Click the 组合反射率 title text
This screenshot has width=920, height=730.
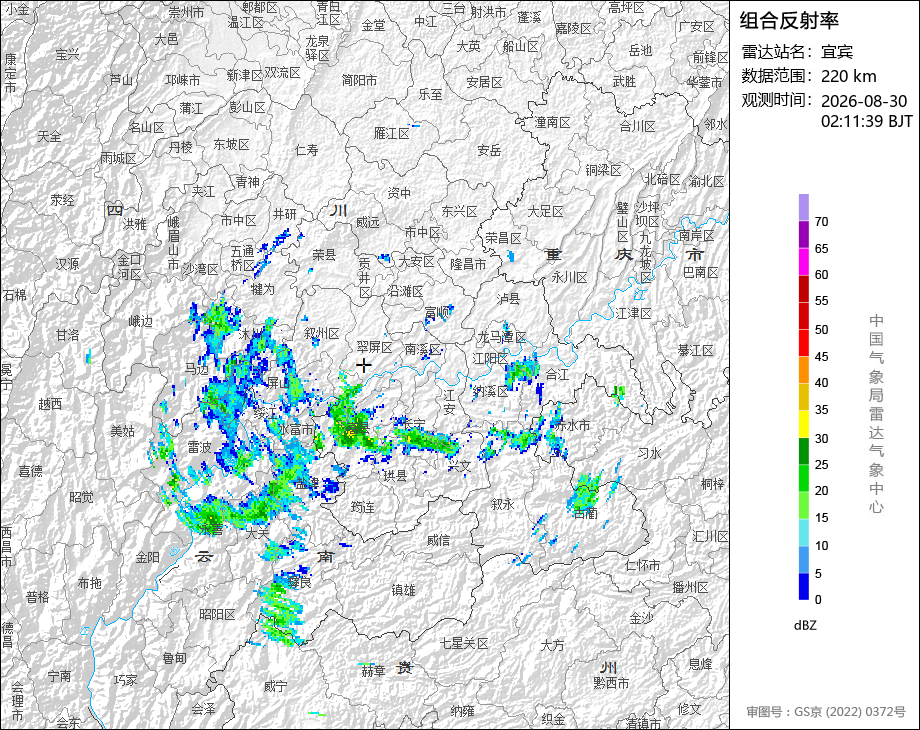789,21
